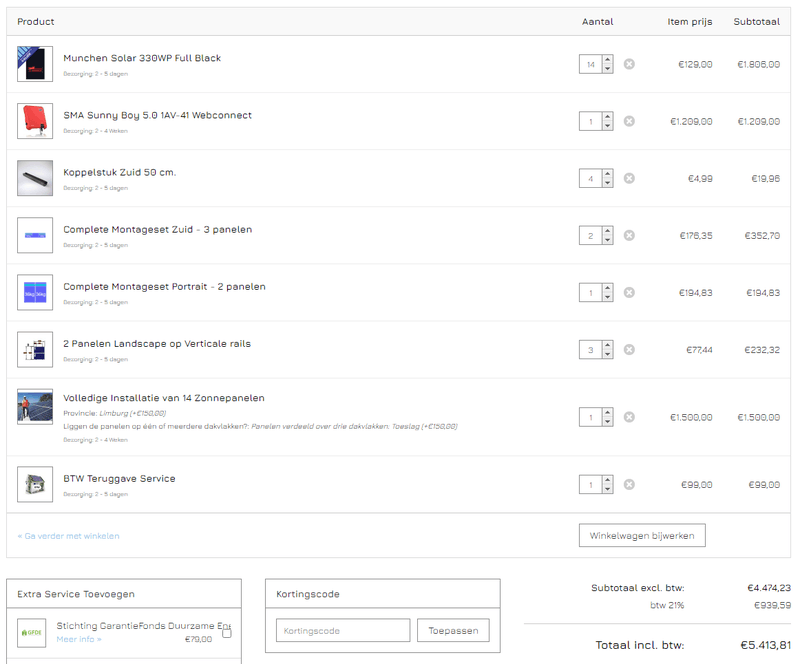
Task: Delete Koppelstuk Zuid 50 cm. item
Action: [x=629, y=178]
